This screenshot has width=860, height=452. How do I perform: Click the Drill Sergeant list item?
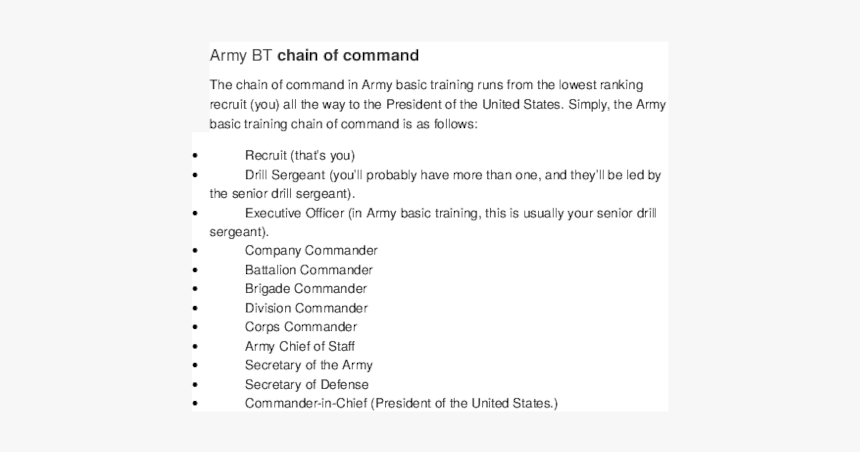pos(435,184)
